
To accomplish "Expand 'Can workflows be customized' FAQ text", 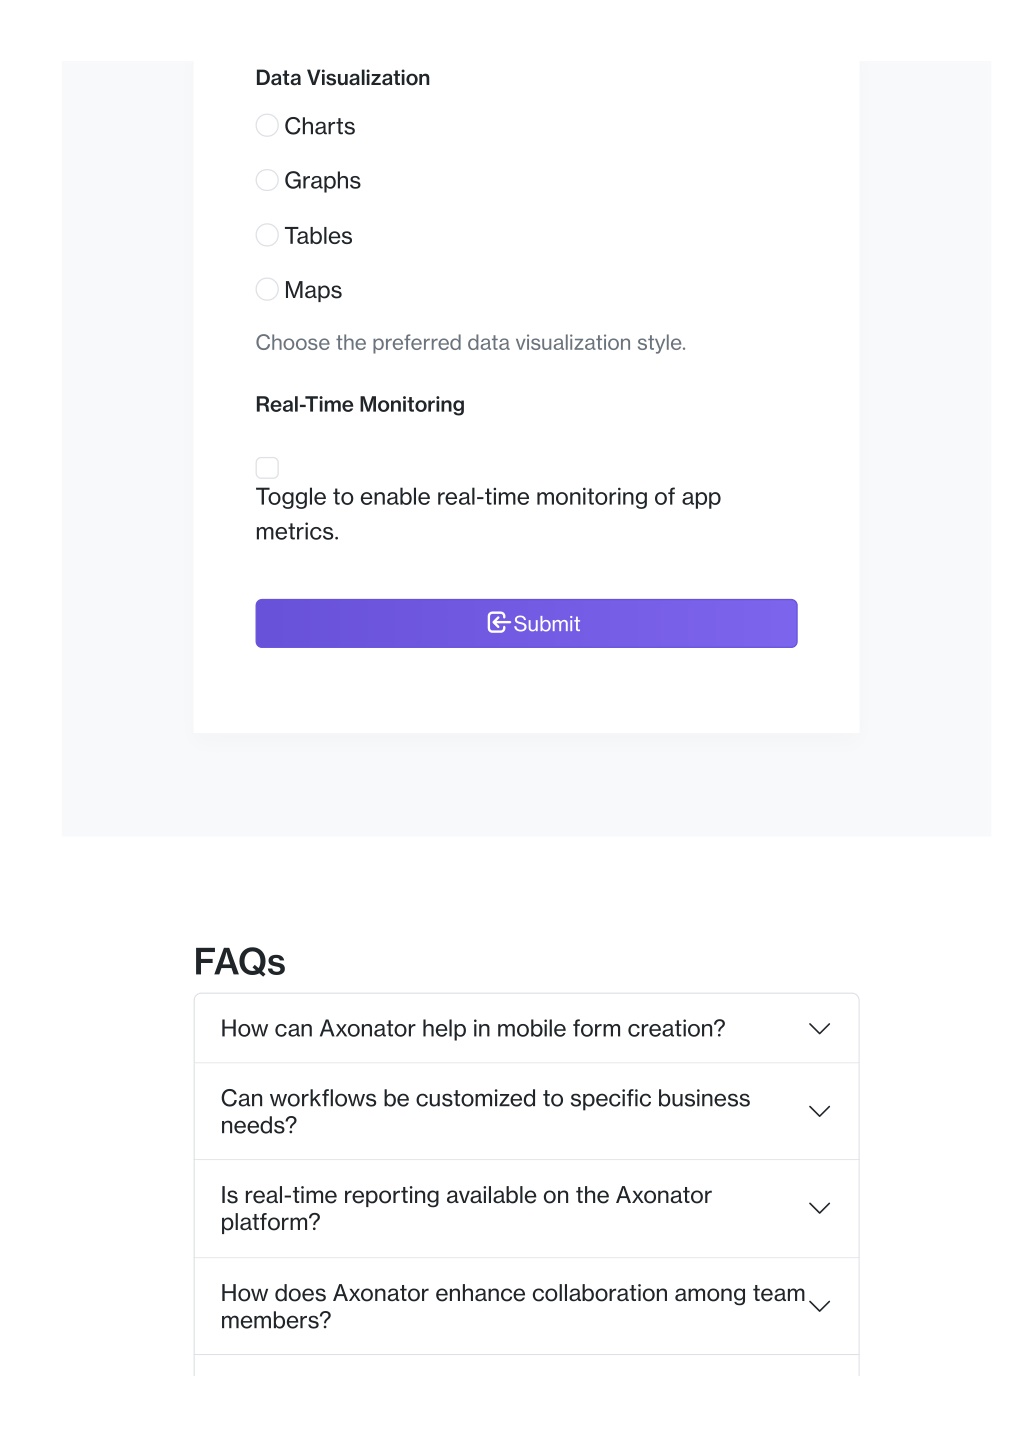I will click(x=485, y=1112).
